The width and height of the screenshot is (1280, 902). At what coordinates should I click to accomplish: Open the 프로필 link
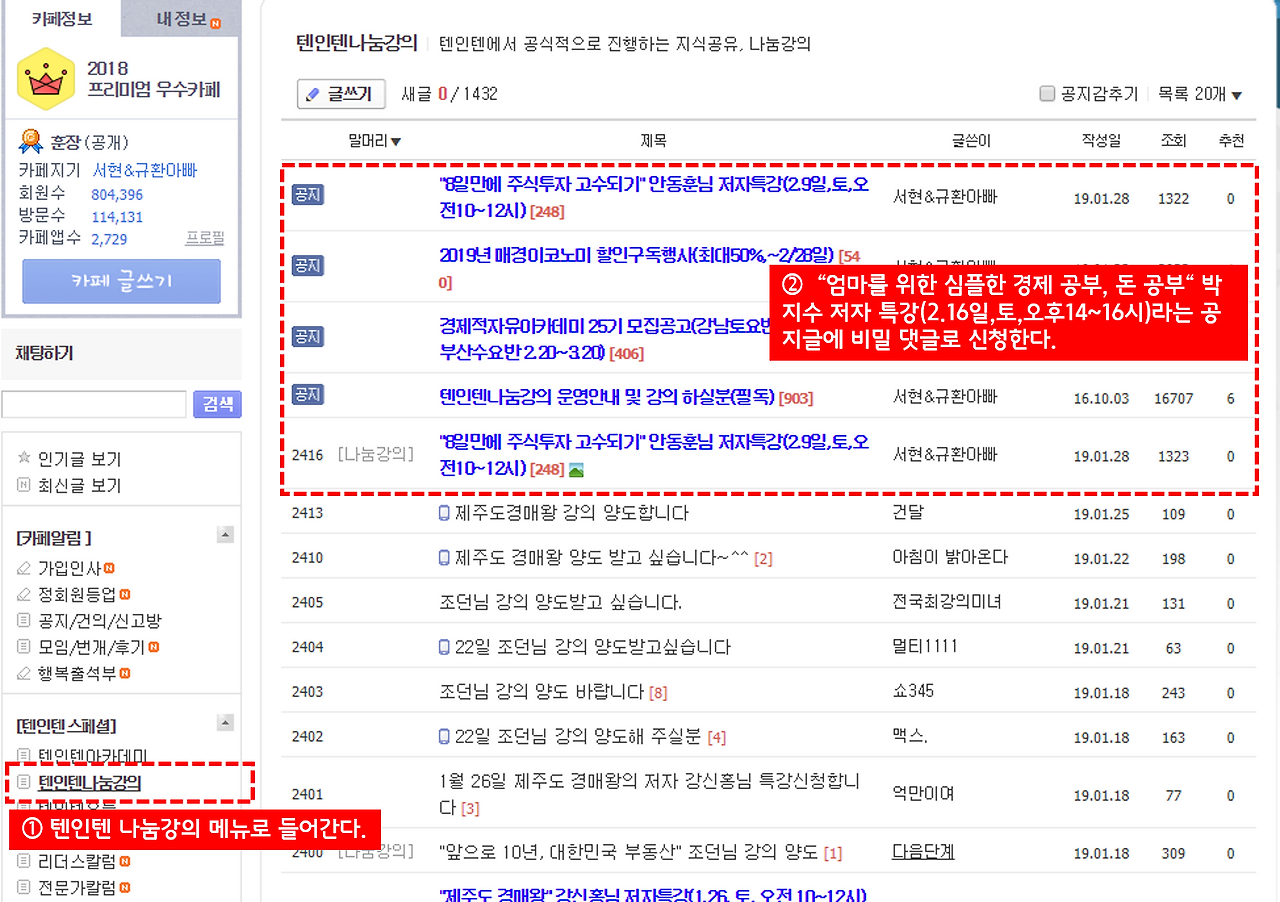coord(205,238)
